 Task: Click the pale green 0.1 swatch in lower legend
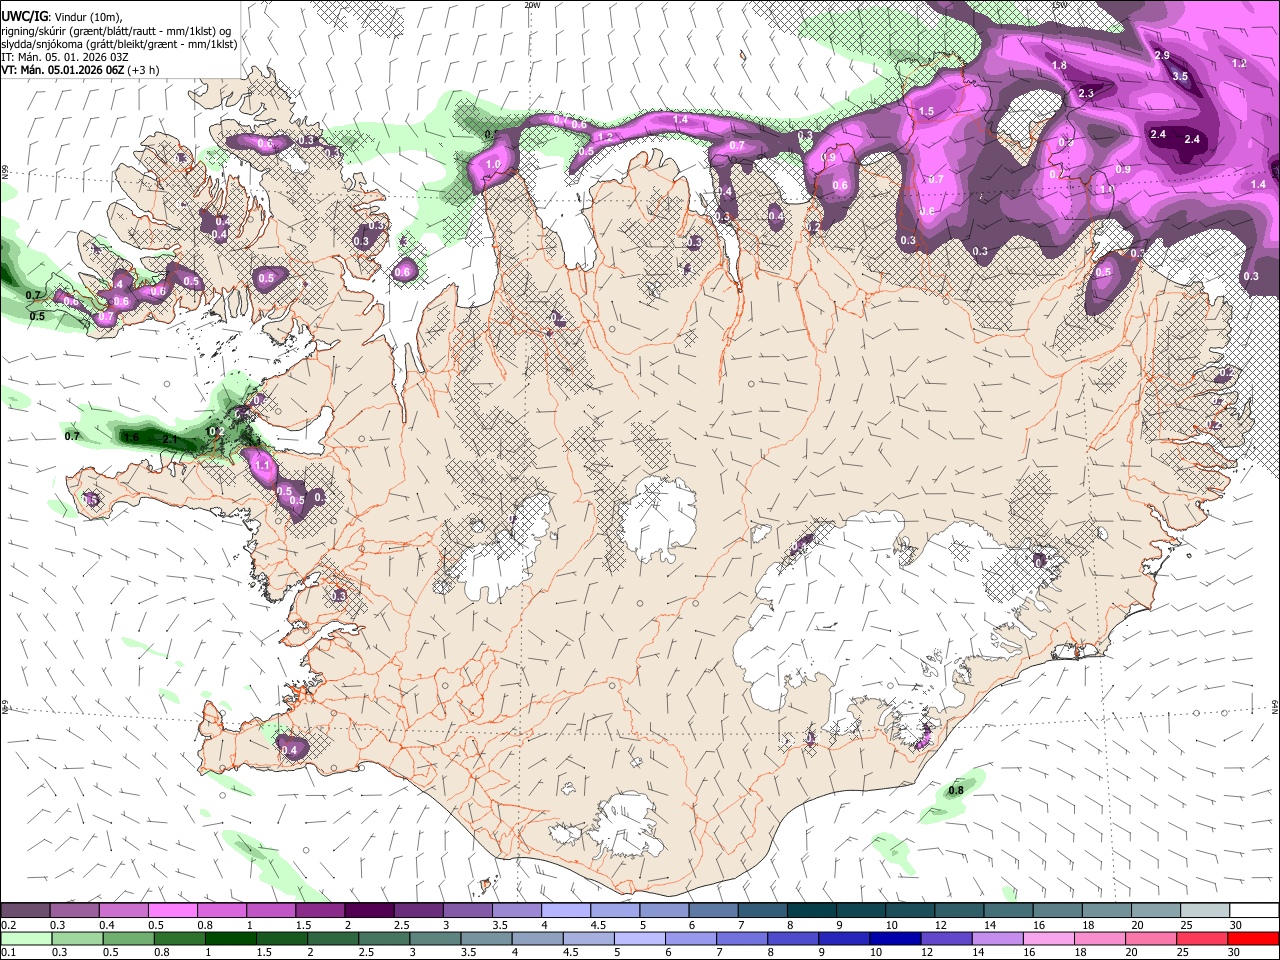point(26,938)
